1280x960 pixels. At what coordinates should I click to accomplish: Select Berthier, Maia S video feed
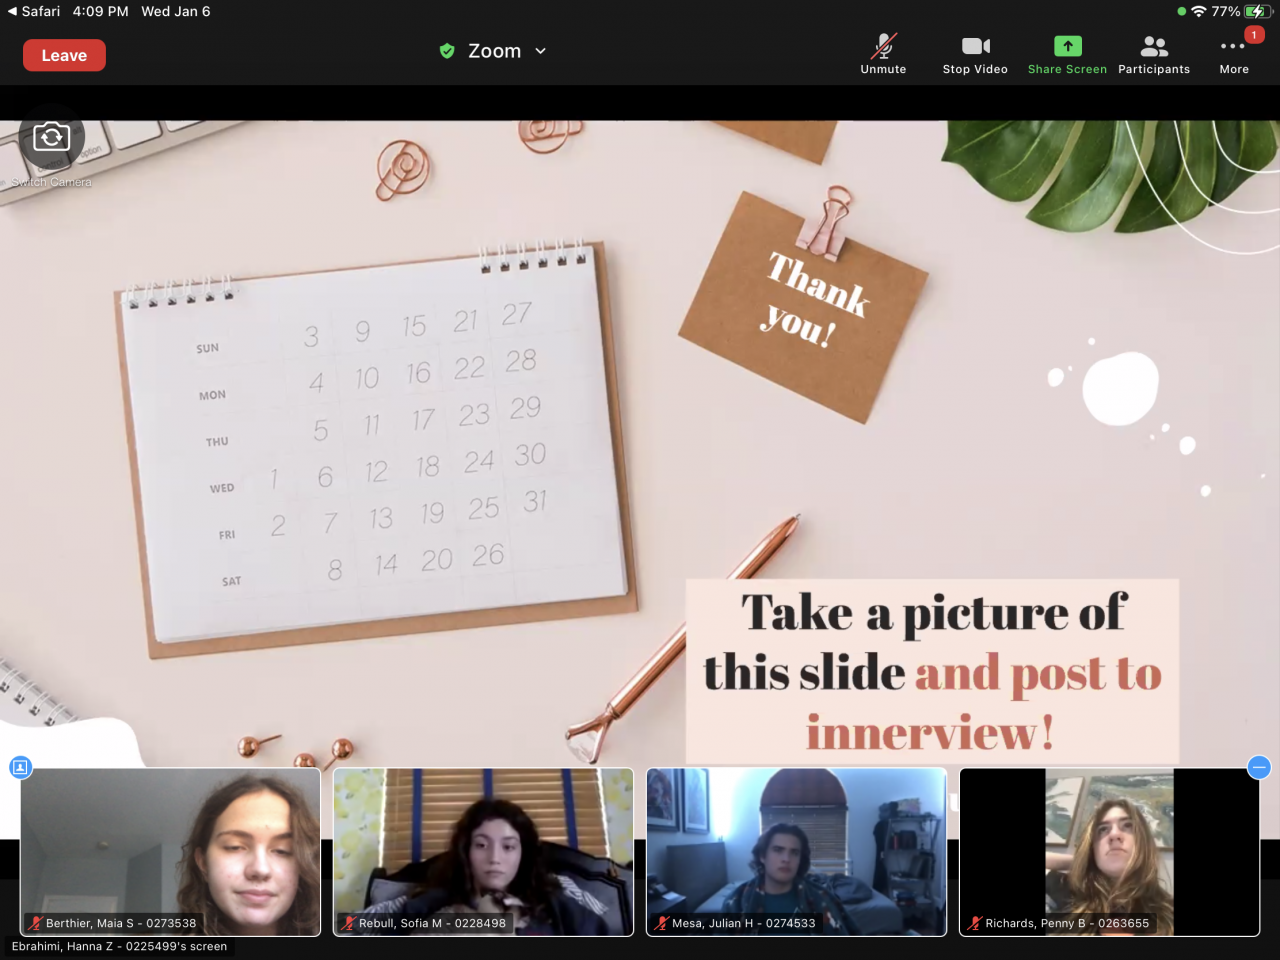click(x=171, y=852)
